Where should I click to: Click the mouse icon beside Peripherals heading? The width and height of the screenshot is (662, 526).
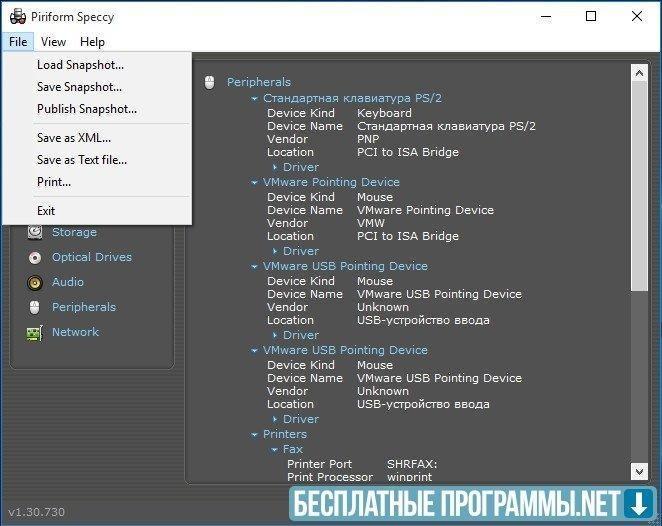click(209, 82)
